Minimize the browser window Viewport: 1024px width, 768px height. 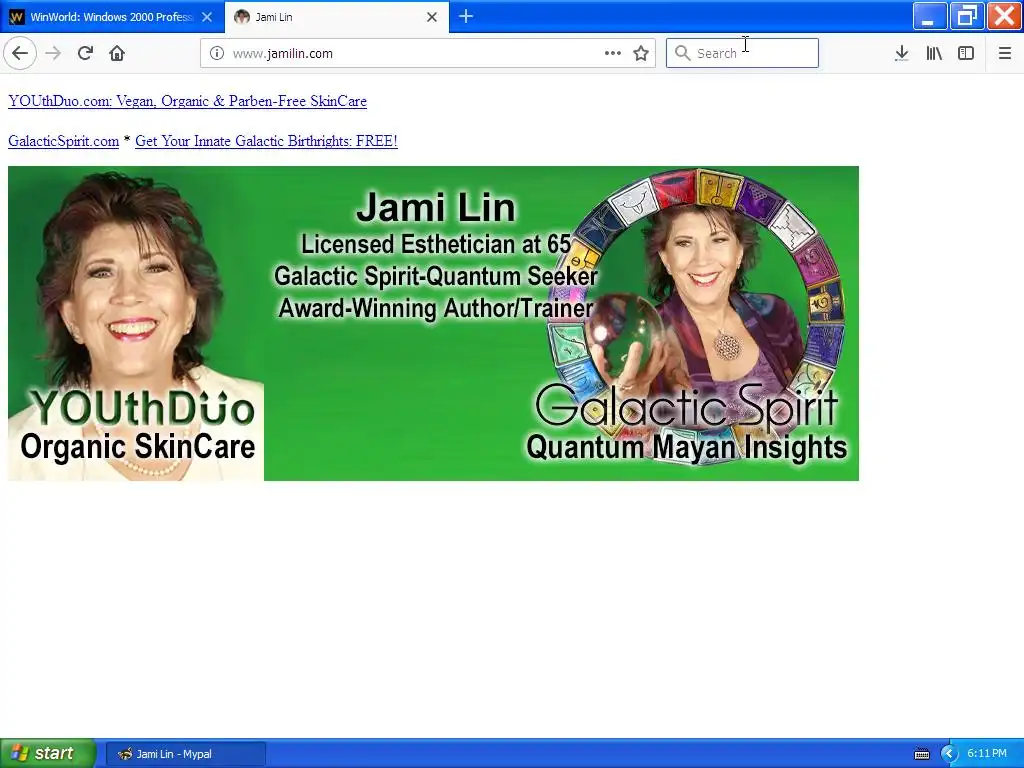929,16
